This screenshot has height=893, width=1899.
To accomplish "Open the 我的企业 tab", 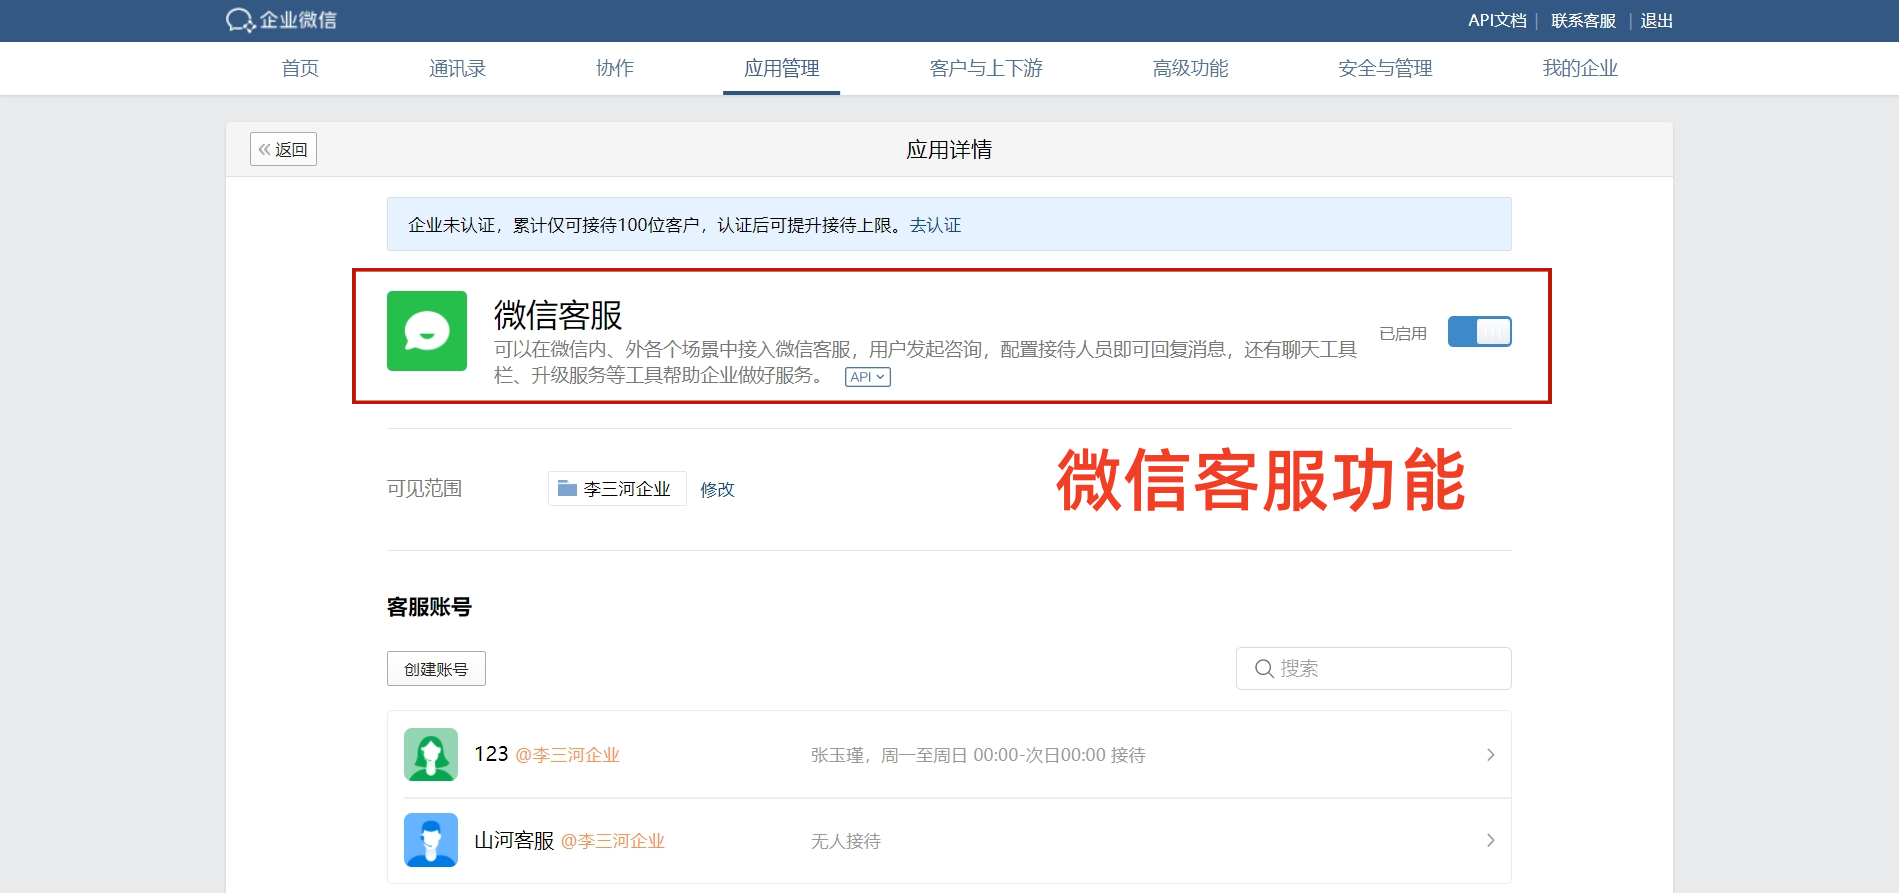I will [1580, 68].
